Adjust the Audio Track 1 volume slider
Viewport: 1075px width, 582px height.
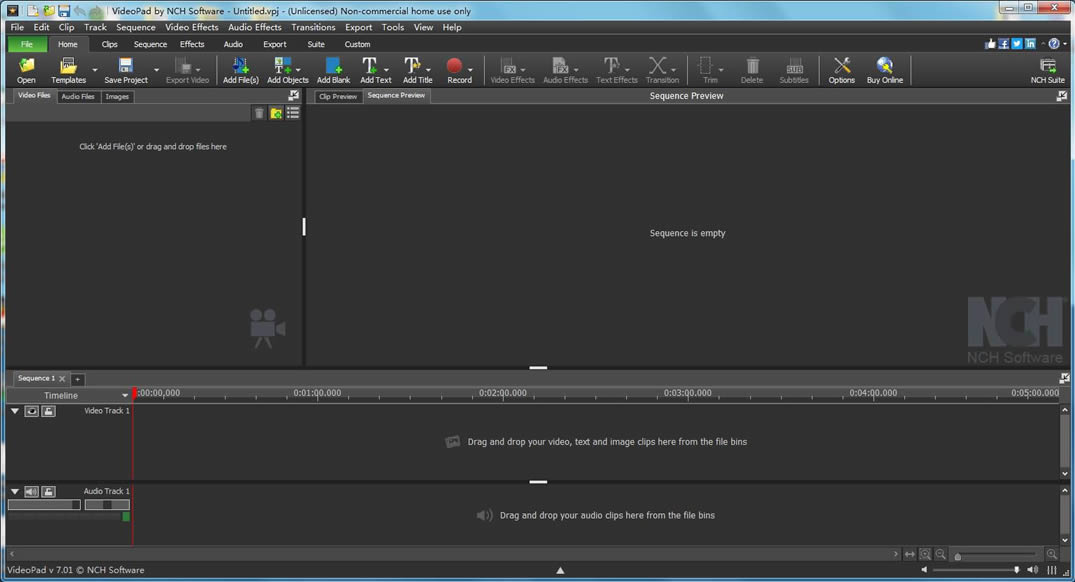point(45,505)
